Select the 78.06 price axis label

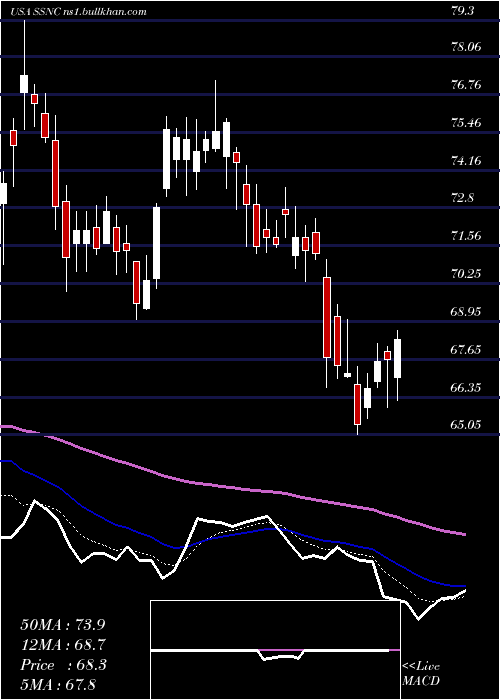[467, 46]
